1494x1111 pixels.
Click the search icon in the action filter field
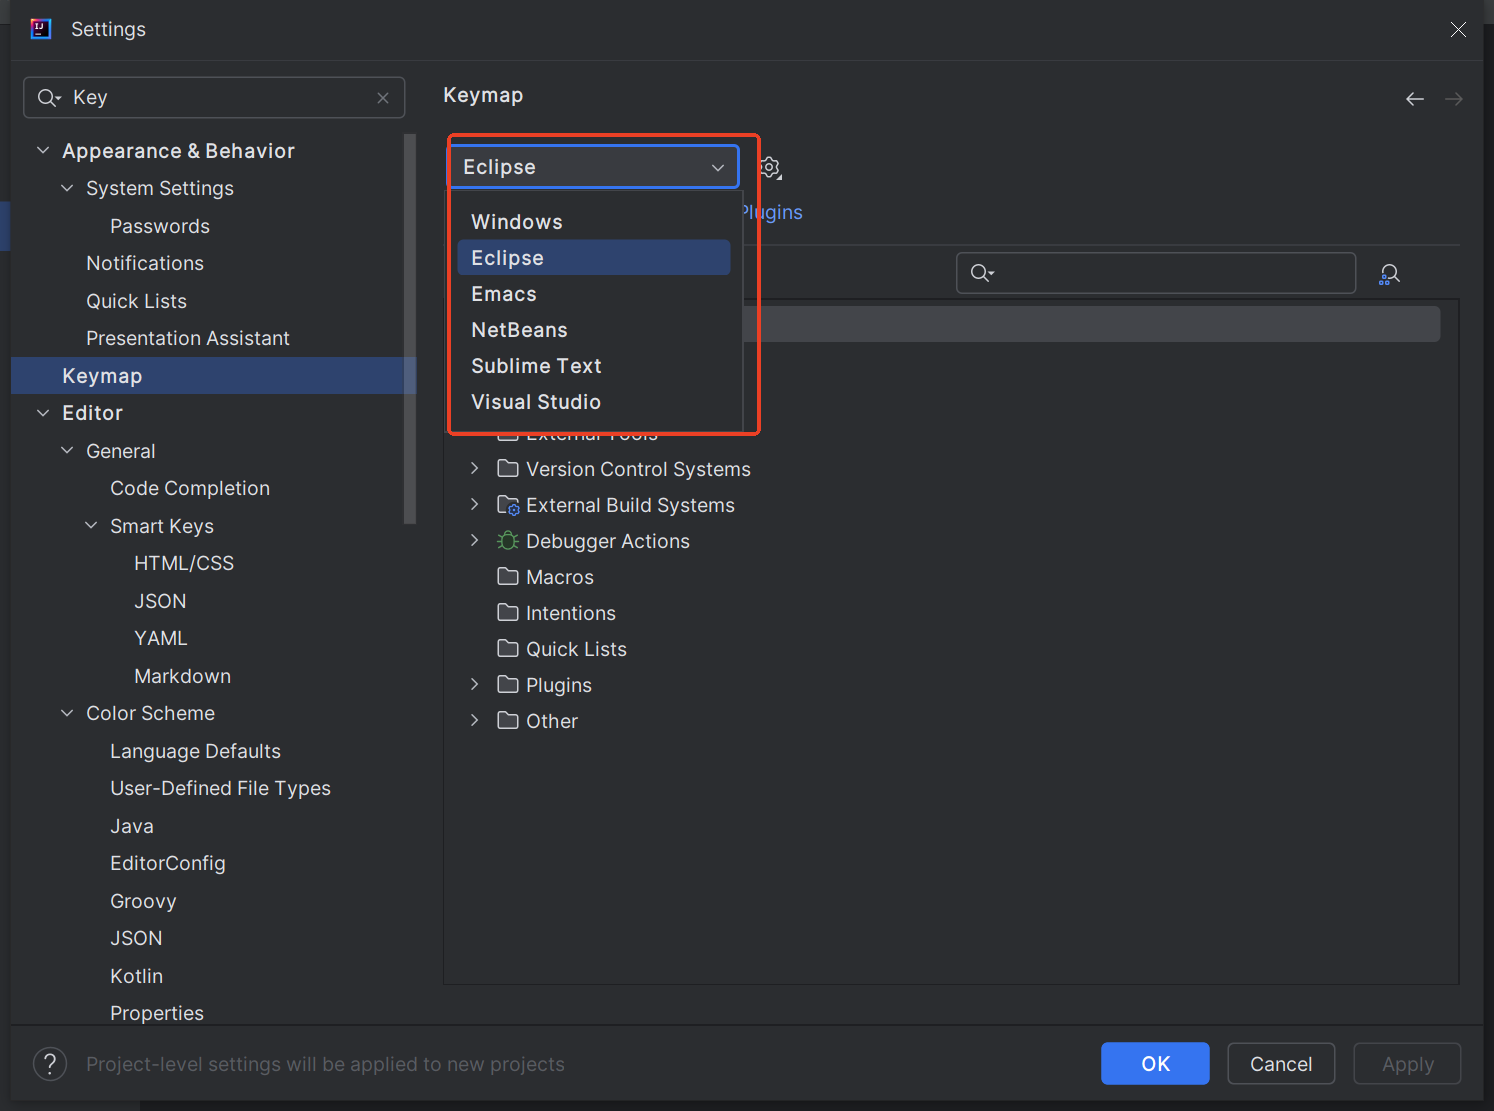982,273
